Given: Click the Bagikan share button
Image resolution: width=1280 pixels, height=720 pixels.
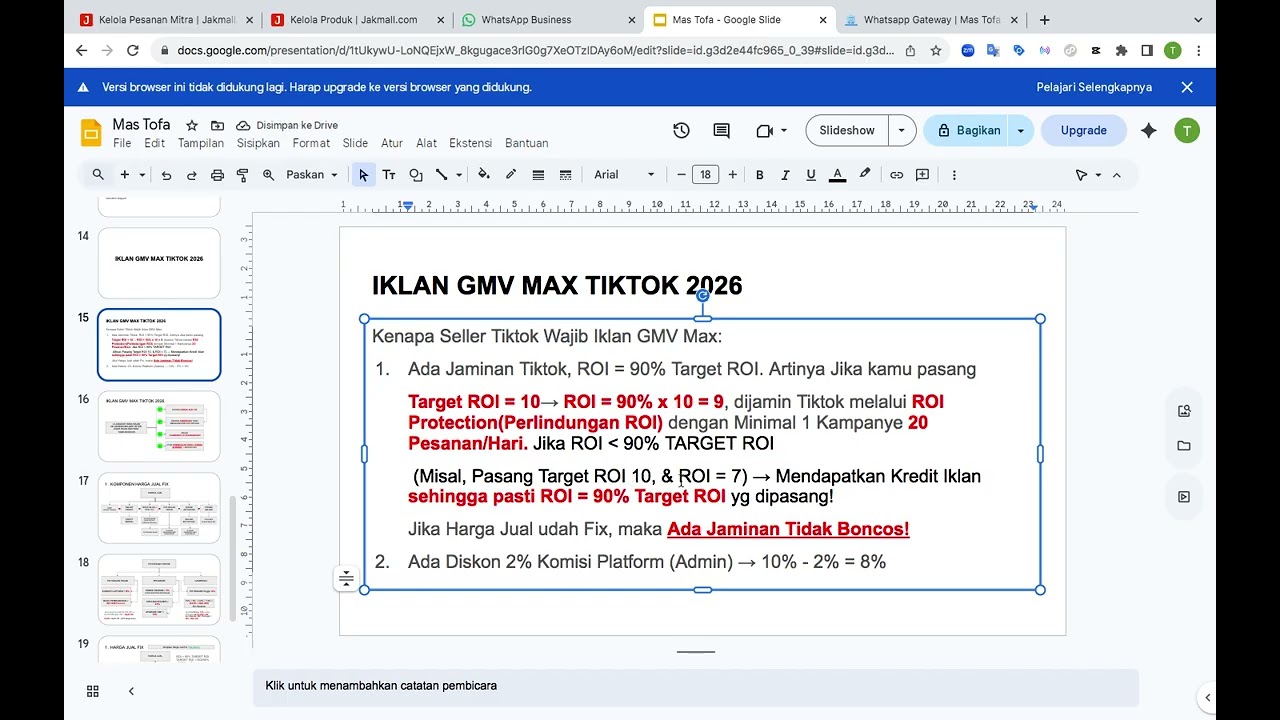Looking at the screenshot, I should pyautogui.click(x=967, y=130).
